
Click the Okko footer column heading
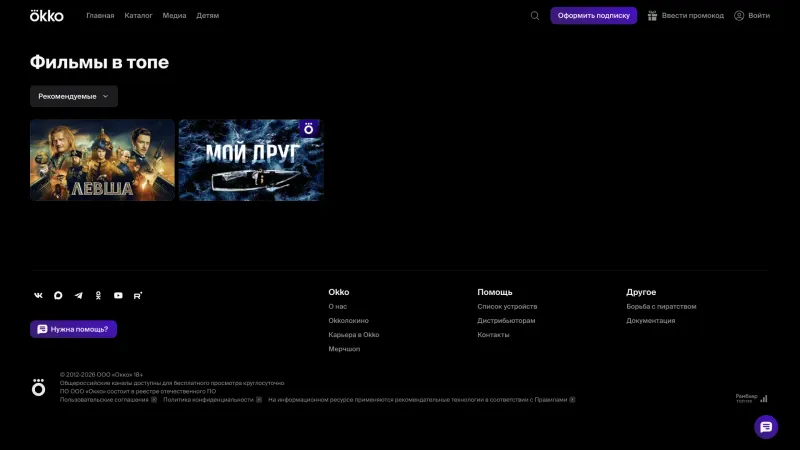click(x=339, y=292)
